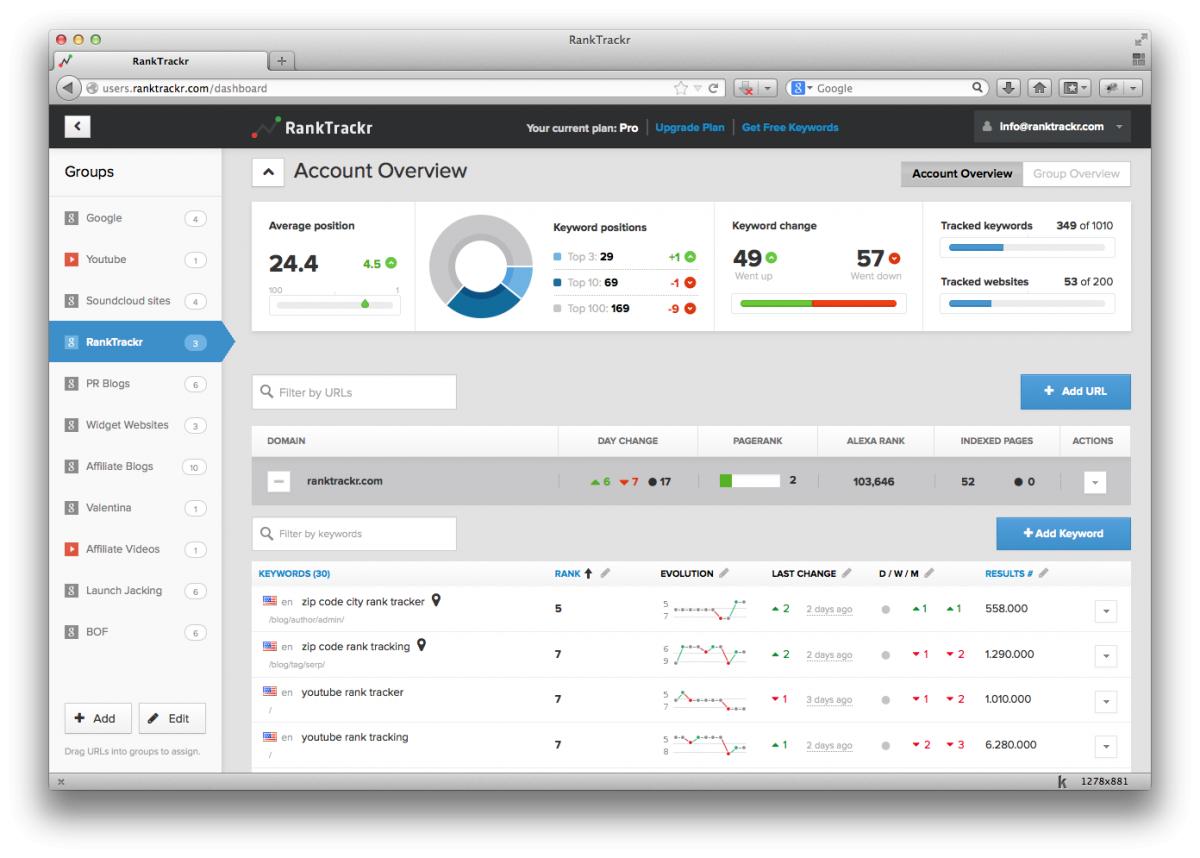Select the Valentina group
Viewport: 1200px width, 858px height.
[x=135, y=508]
